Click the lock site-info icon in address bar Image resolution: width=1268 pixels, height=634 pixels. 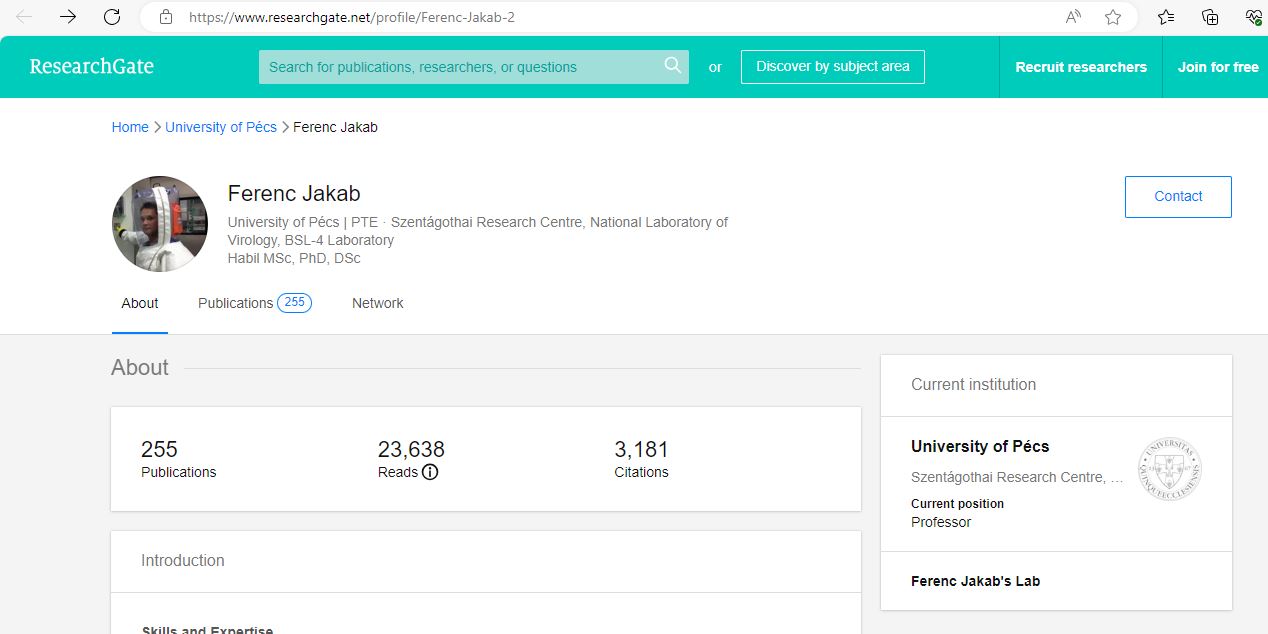(166, 17)
